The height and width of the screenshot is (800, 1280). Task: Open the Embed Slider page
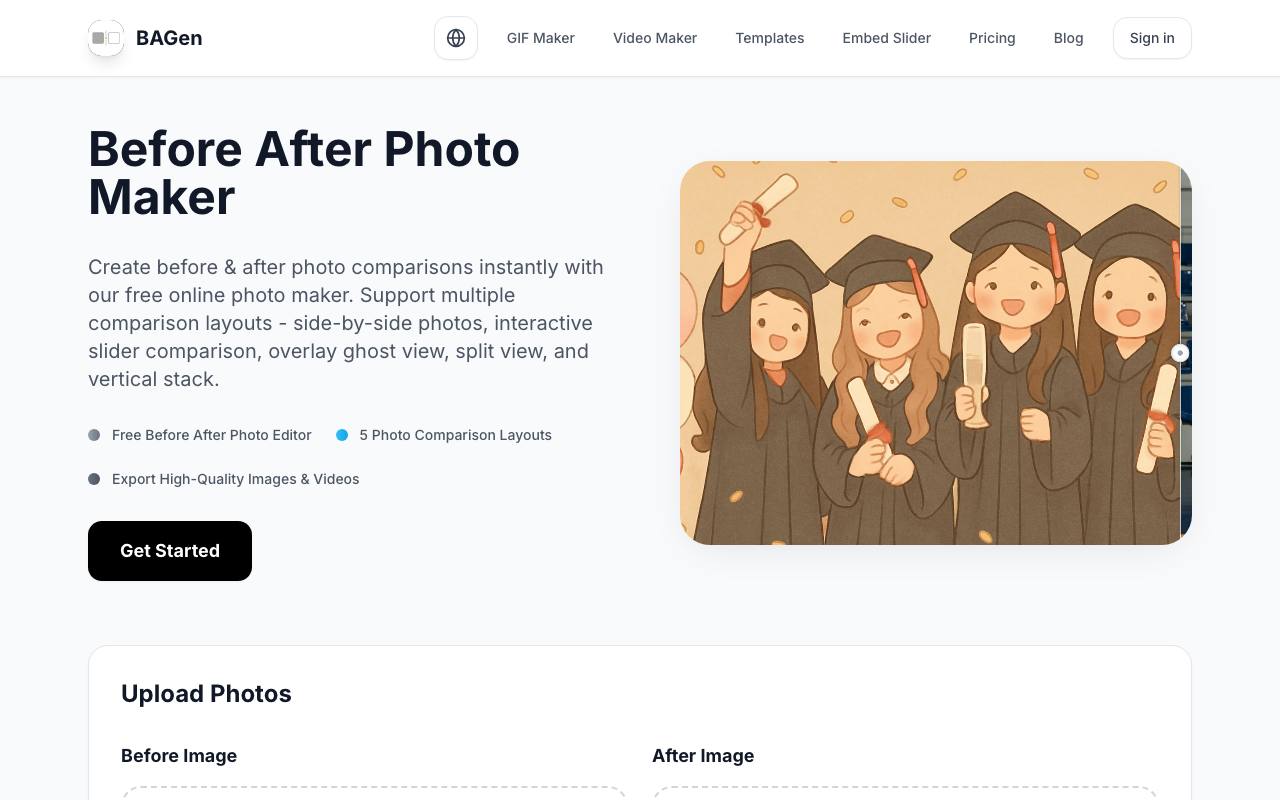(887, 38)
